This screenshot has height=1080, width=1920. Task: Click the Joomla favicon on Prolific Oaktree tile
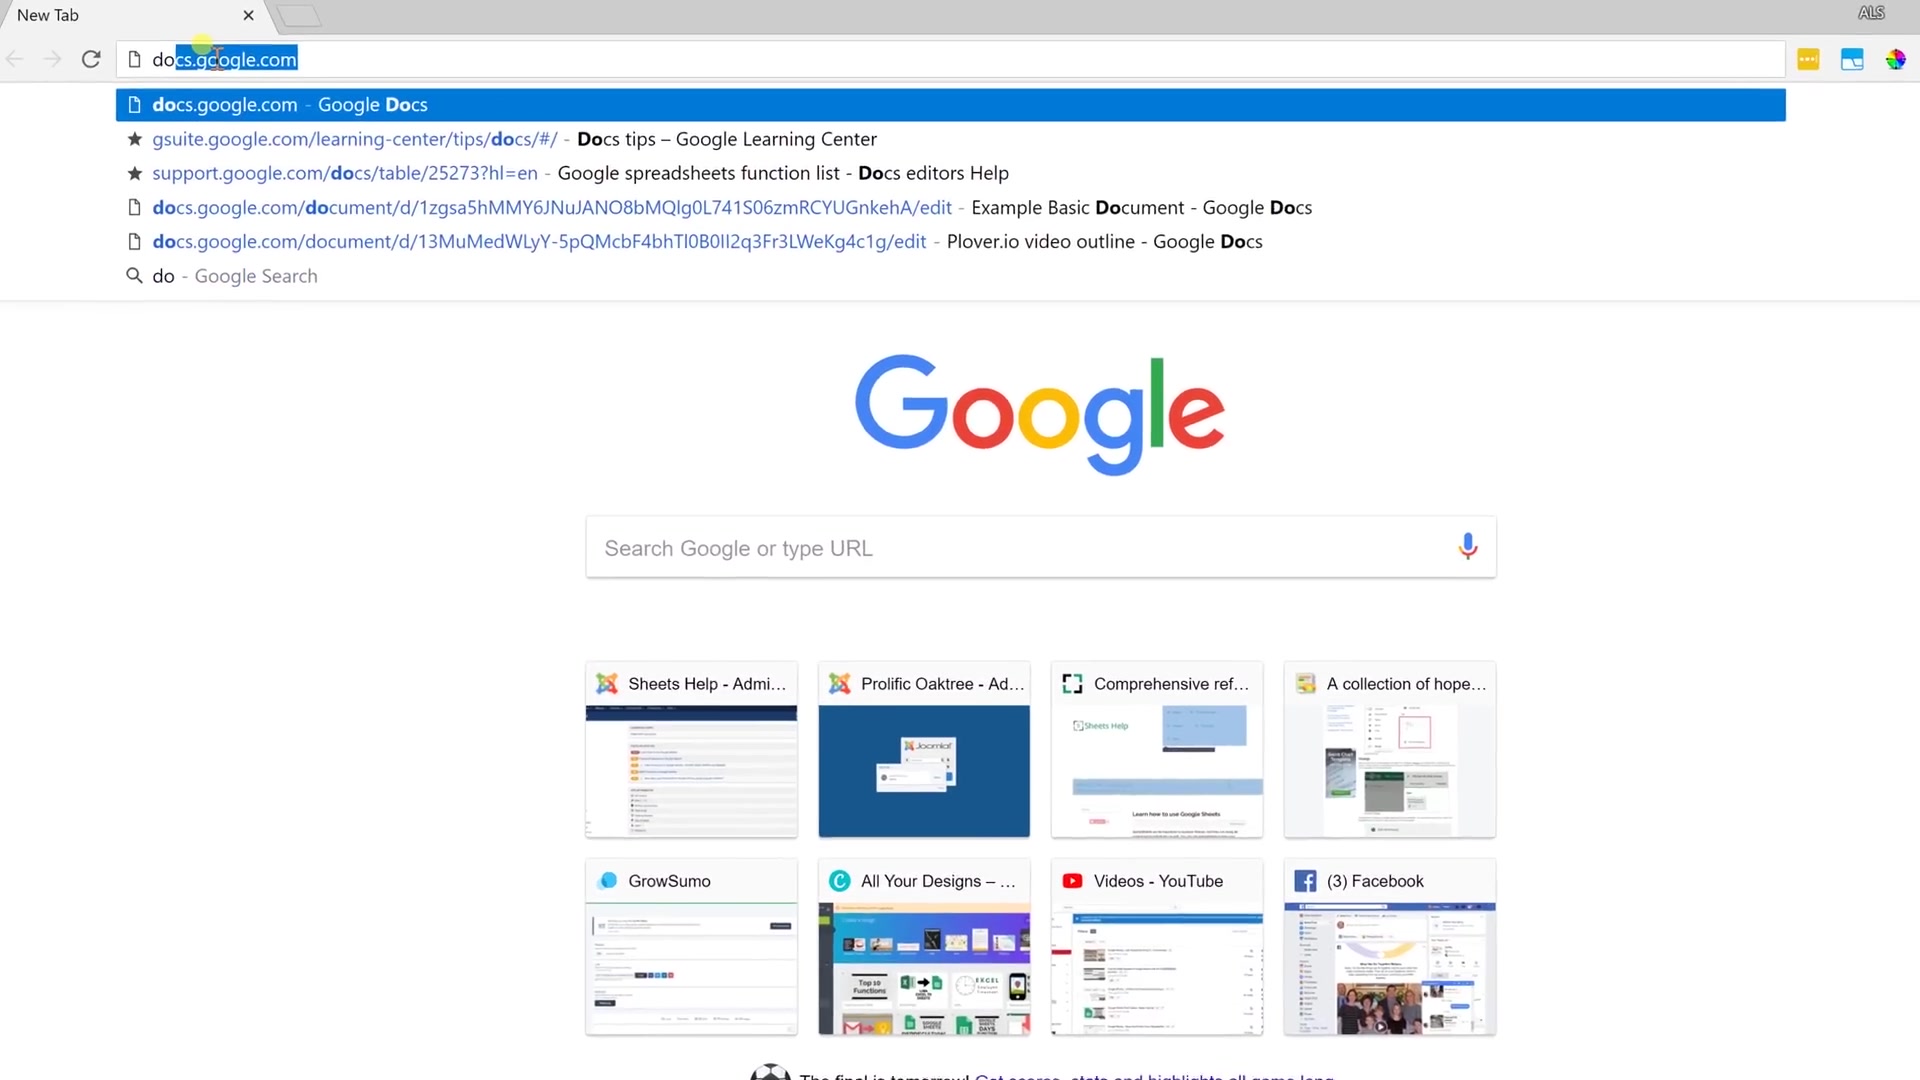[x=840, y=683]
